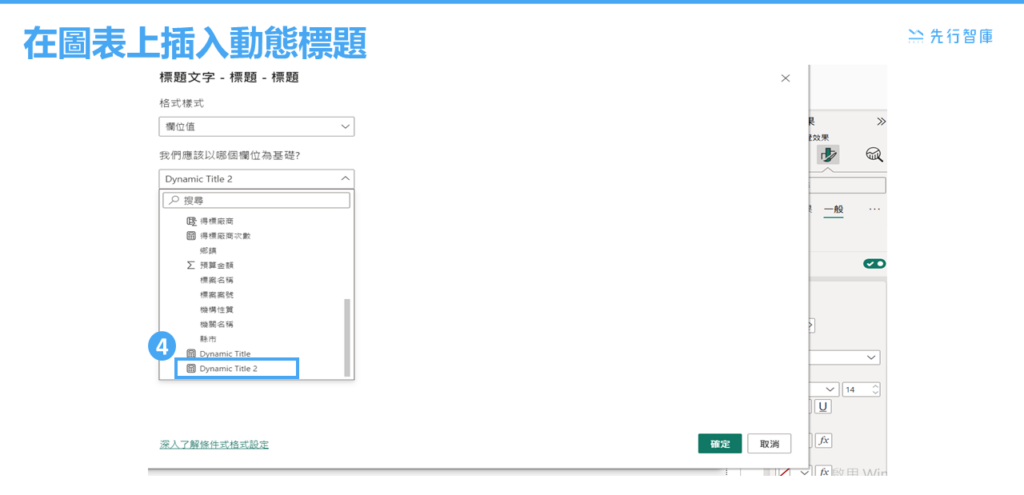Collapse the visualizations pane double chevron
The width and height of the screenshot is (1024, 495).
click(881, 121)
